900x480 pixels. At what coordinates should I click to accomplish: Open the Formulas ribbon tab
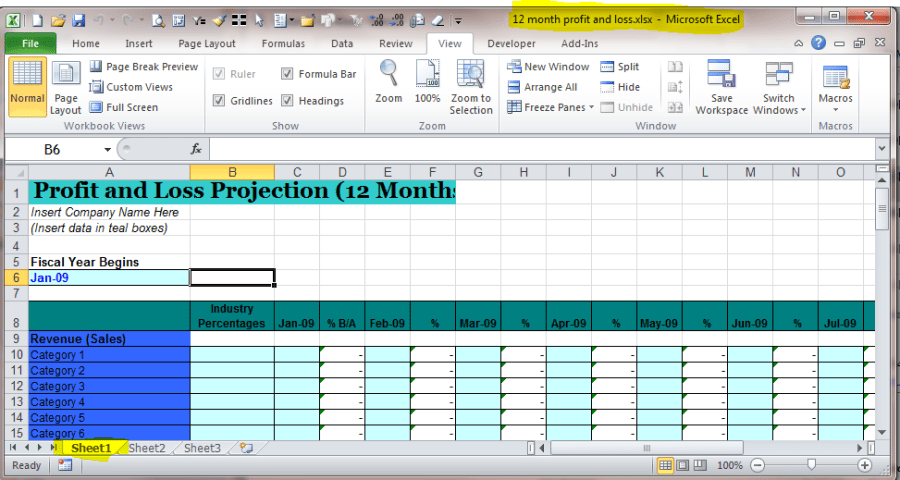pos(283,44)
